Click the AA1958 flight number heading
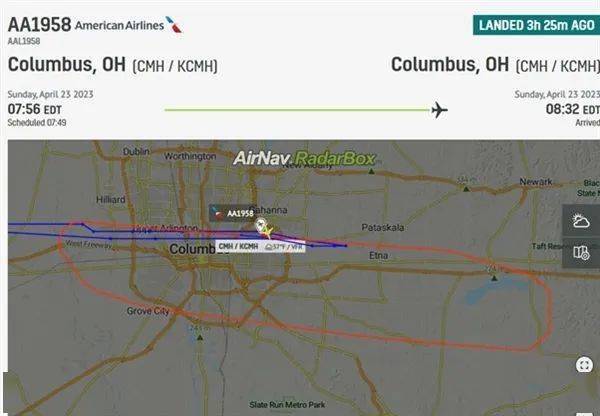 click(x=39, y=24)
